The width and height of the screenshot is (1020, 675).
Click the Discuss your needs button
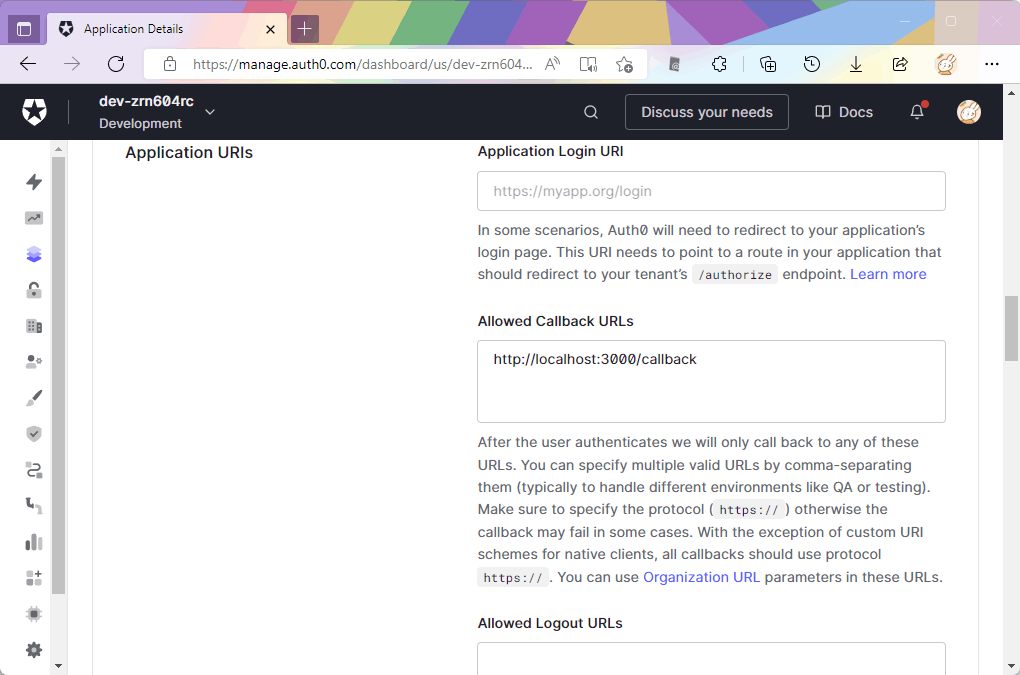[x=706, y=112]
